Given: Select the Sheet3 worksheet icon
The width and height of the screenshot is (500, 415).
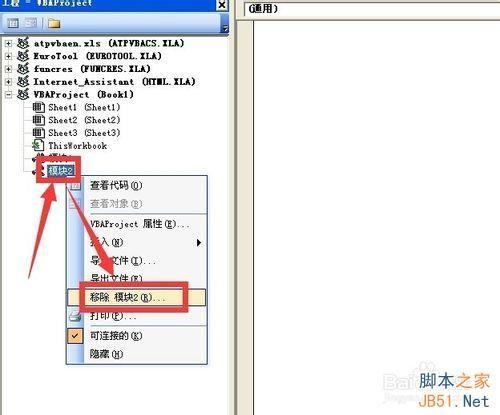Looking at the screenshot, I should click(x=38, y=133).
